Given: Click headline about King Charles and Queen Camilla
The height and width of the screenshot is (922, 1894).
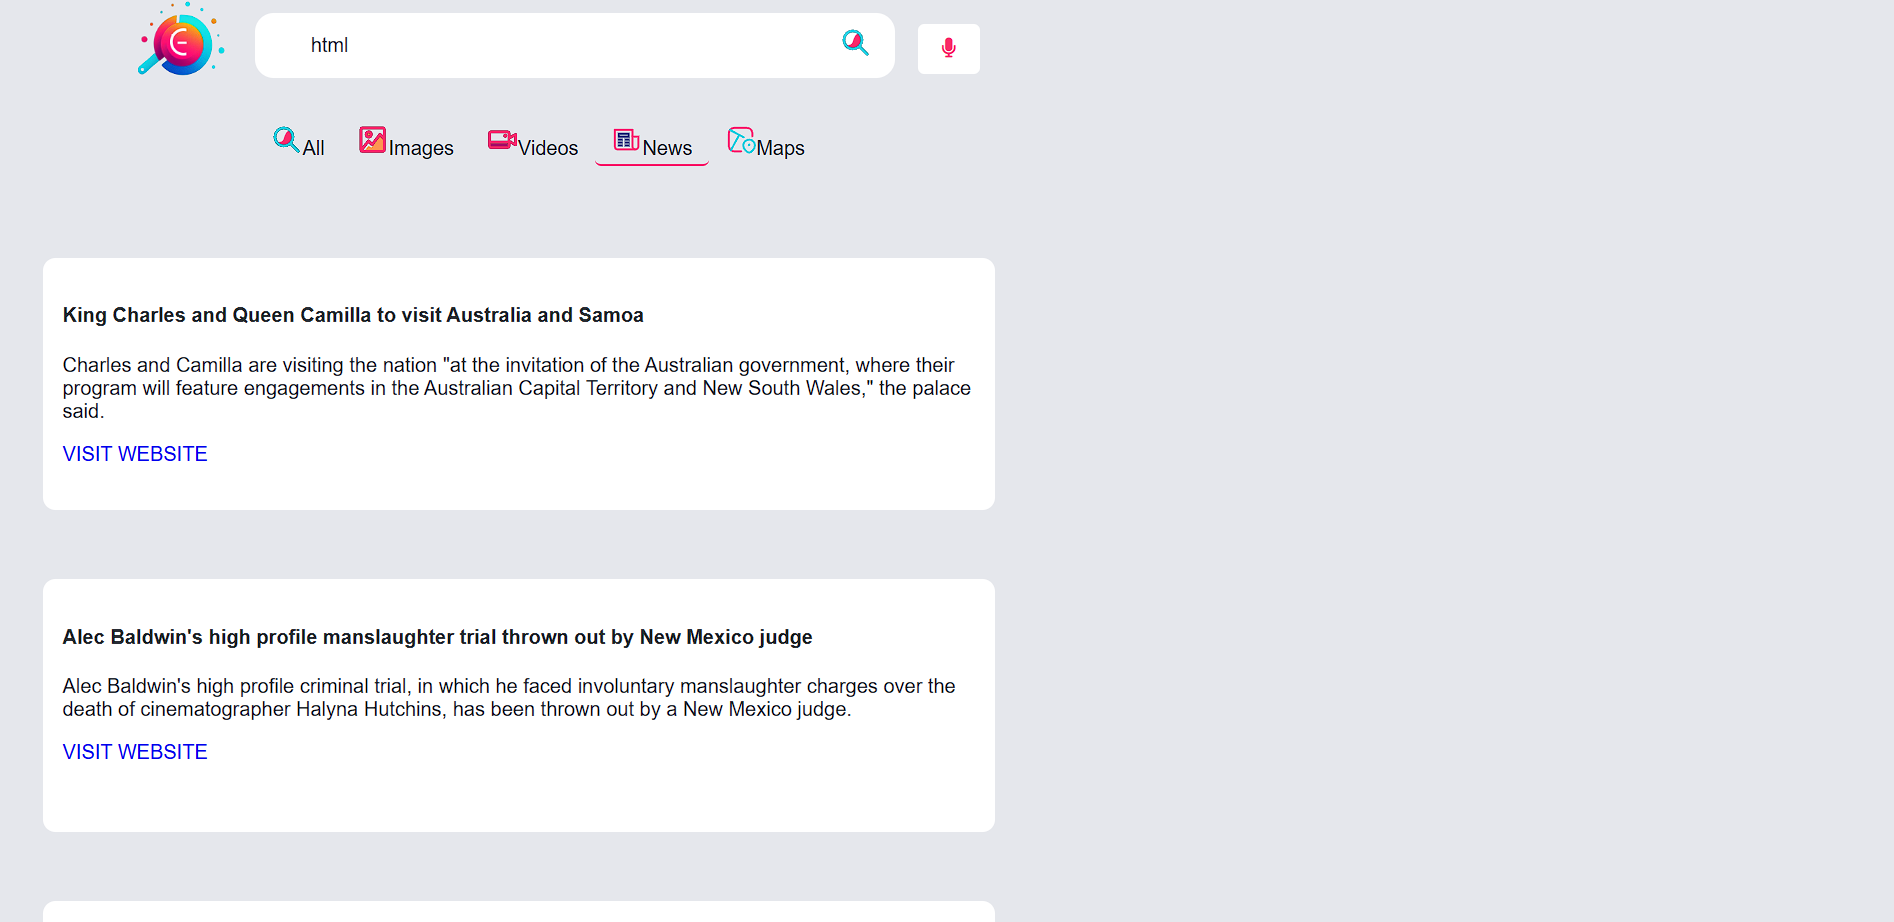Looking at the screenshot, I should (353, 315).
